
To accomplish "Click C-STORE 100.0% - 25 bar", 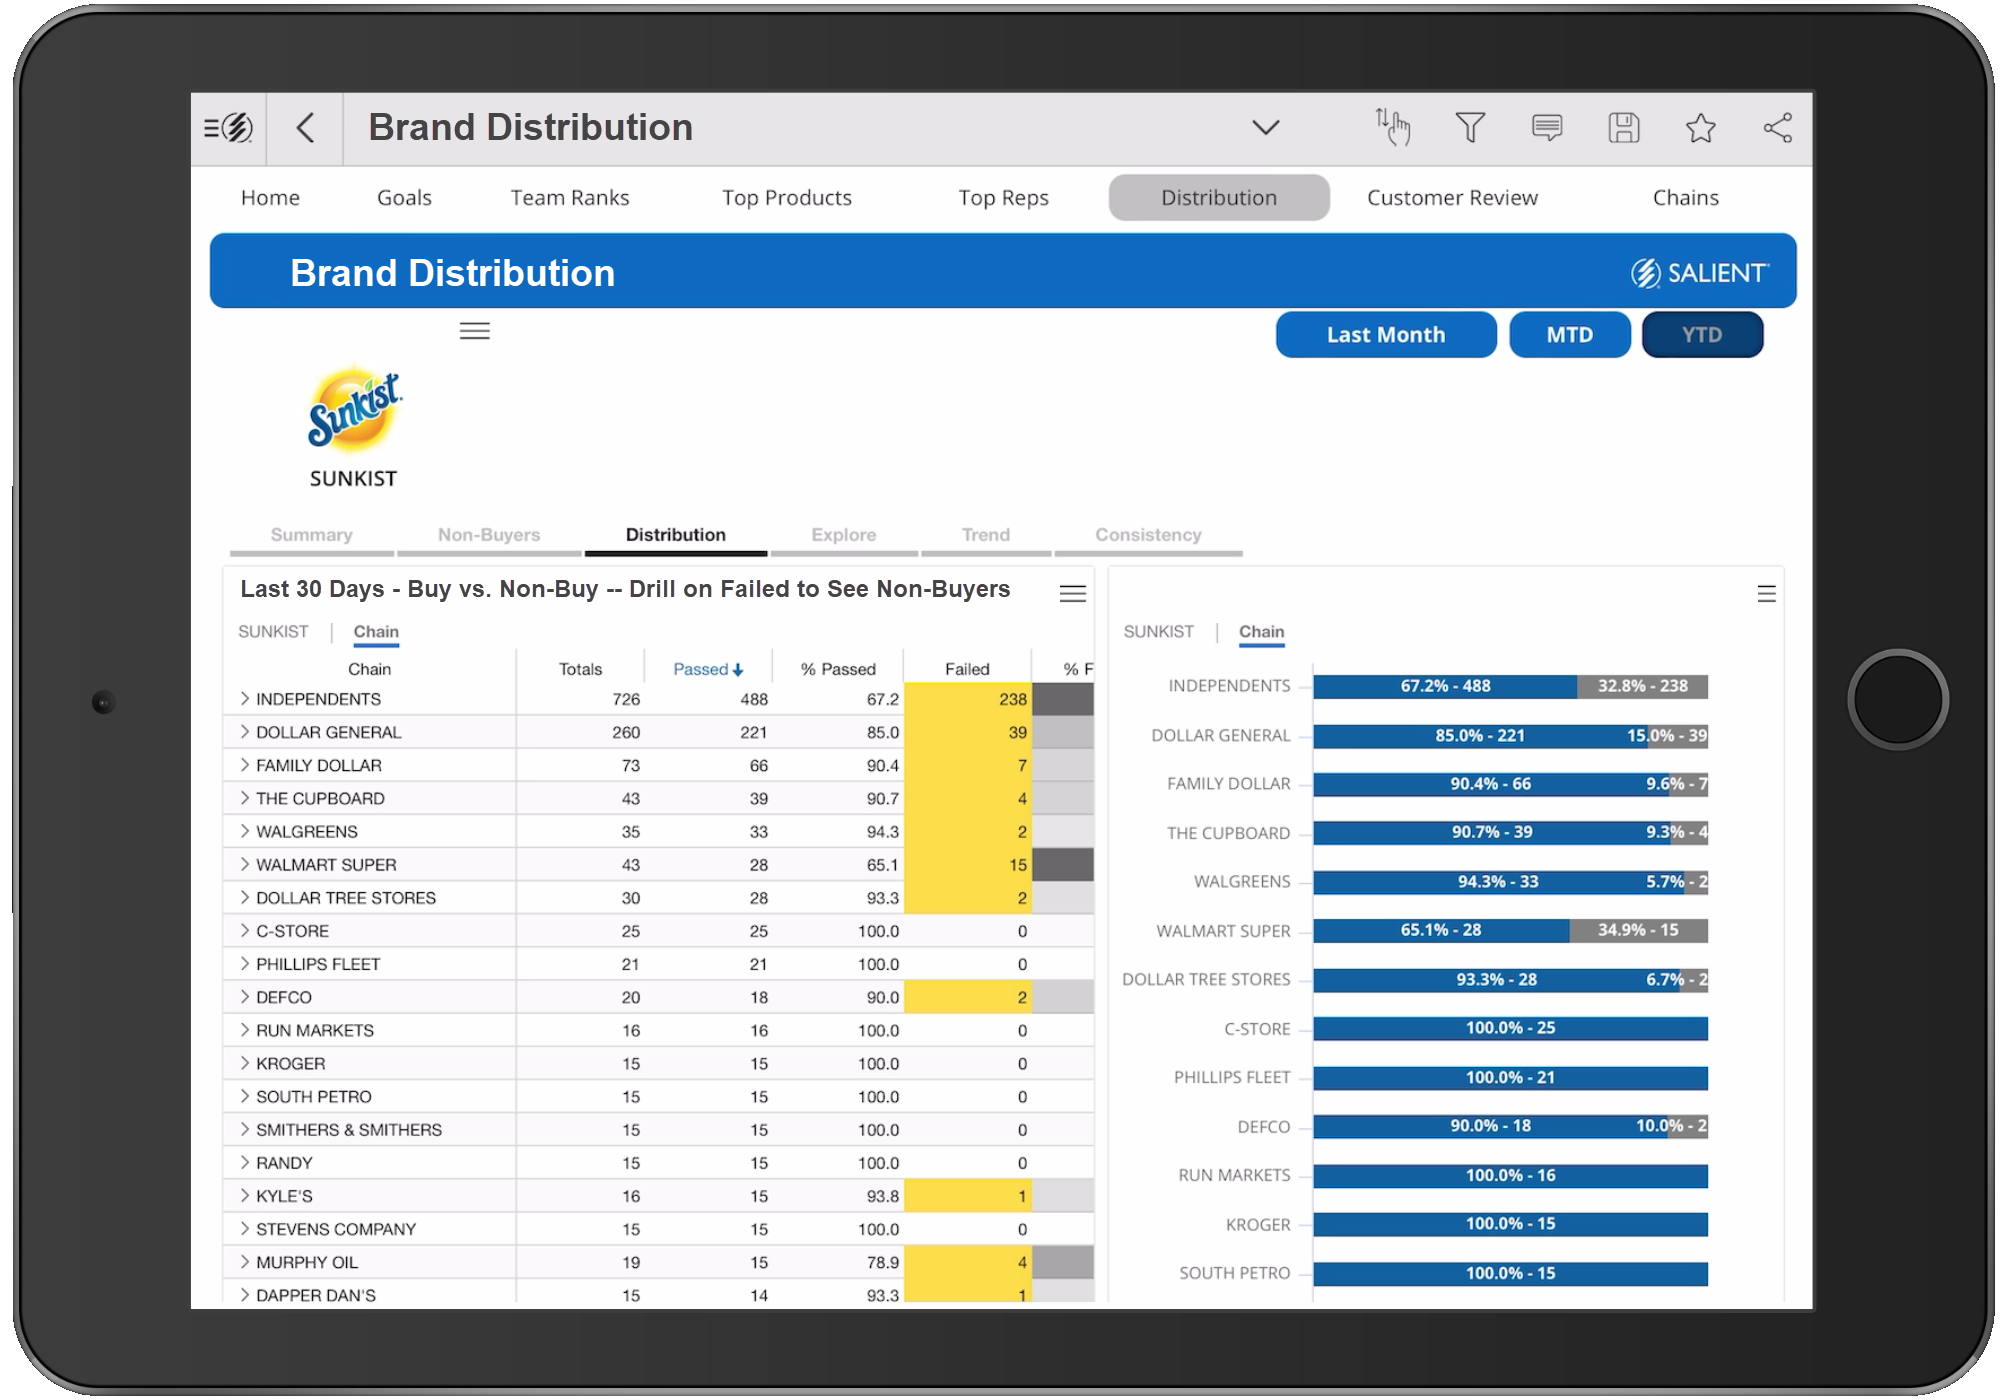I will [x=1510, y=1028].
